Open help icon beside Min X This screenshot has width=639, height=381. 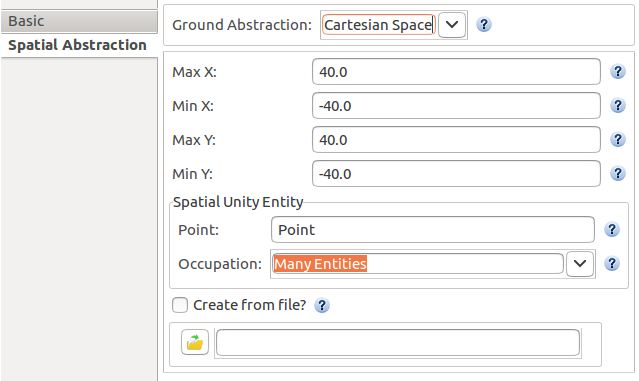click(617, 106)
